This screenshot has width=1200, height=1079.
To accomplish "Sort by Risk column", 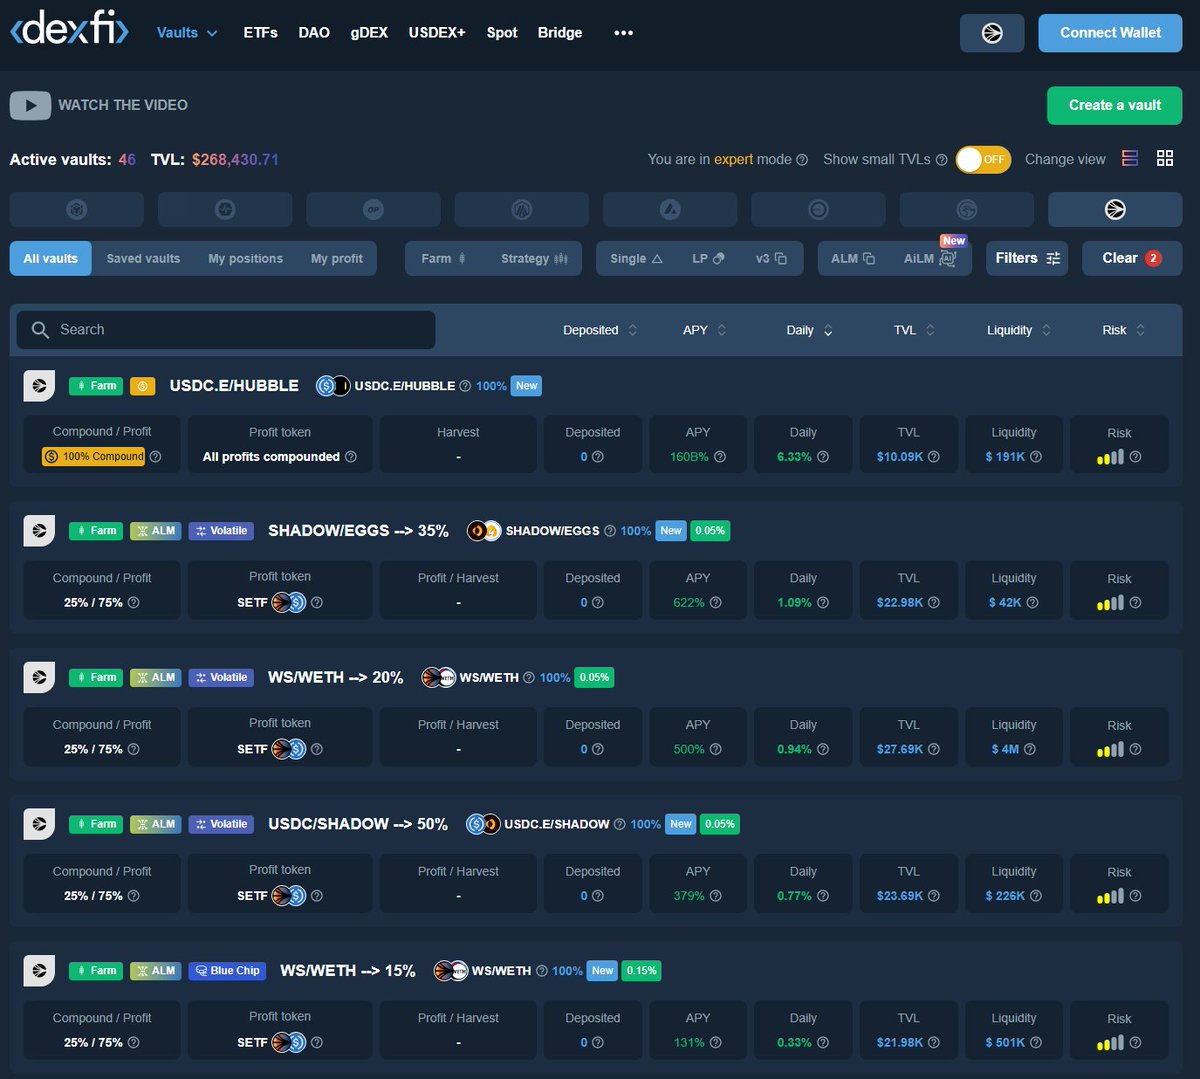I will [1124, 330].
